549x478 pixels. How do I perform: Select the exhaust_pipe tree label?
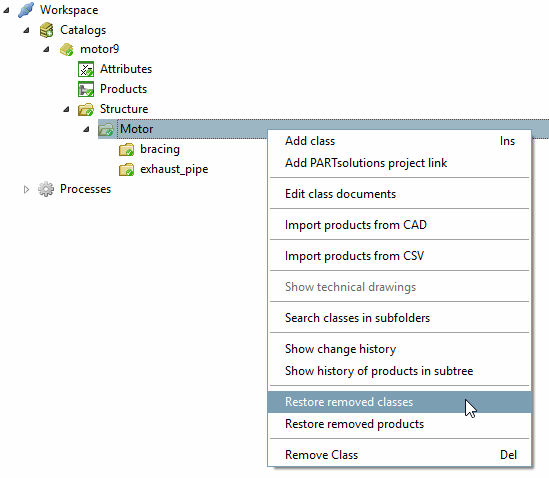174,169
